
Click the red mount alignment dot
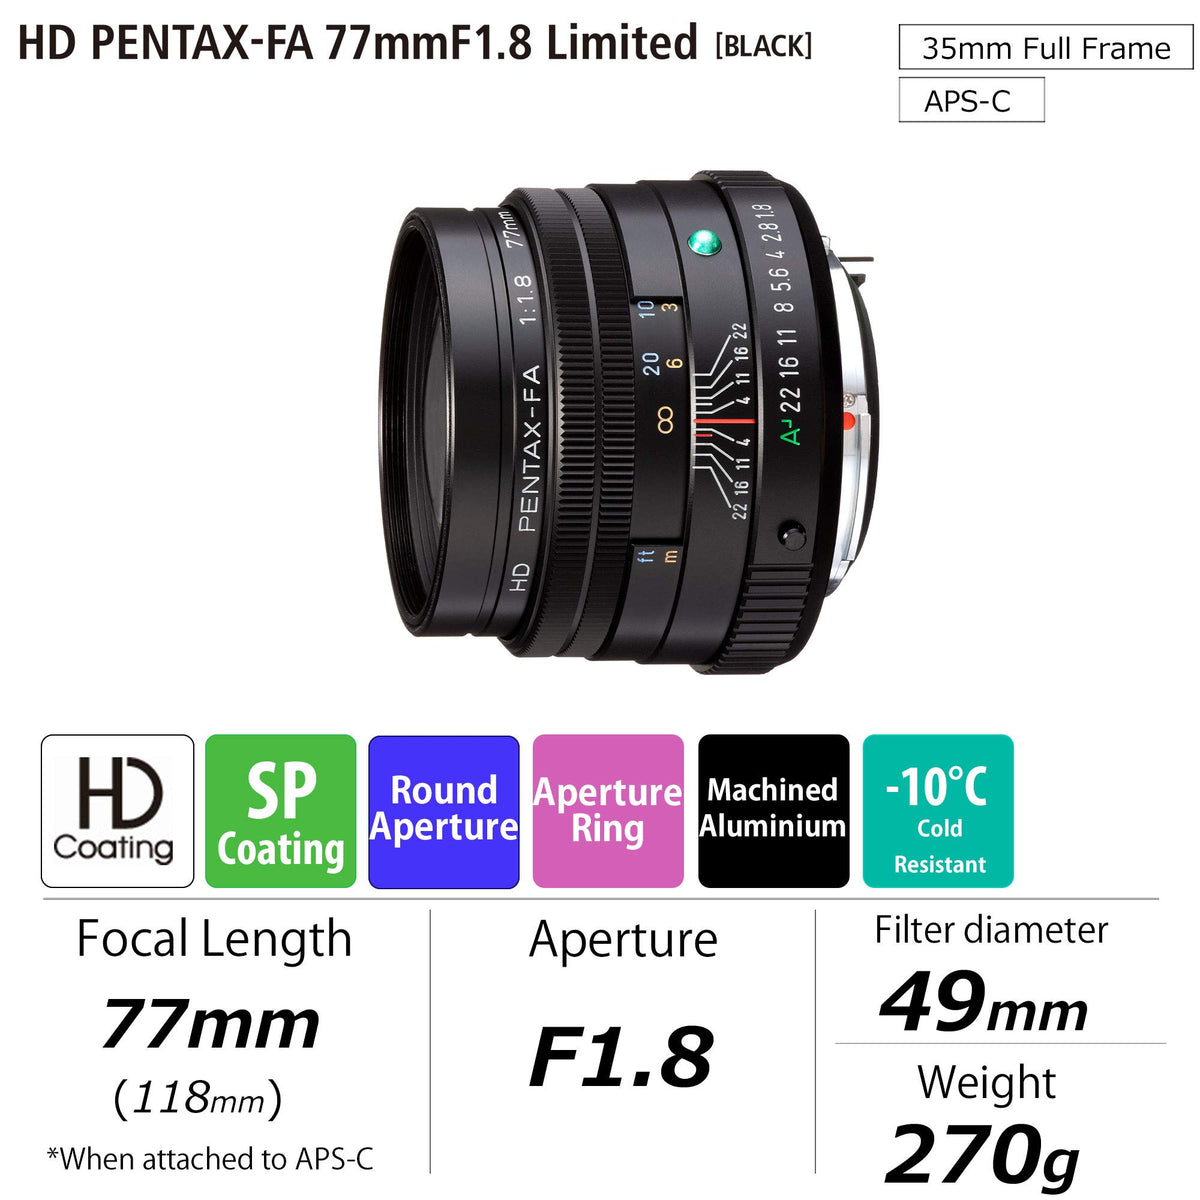pyautogui.click(x=849, y=420)
